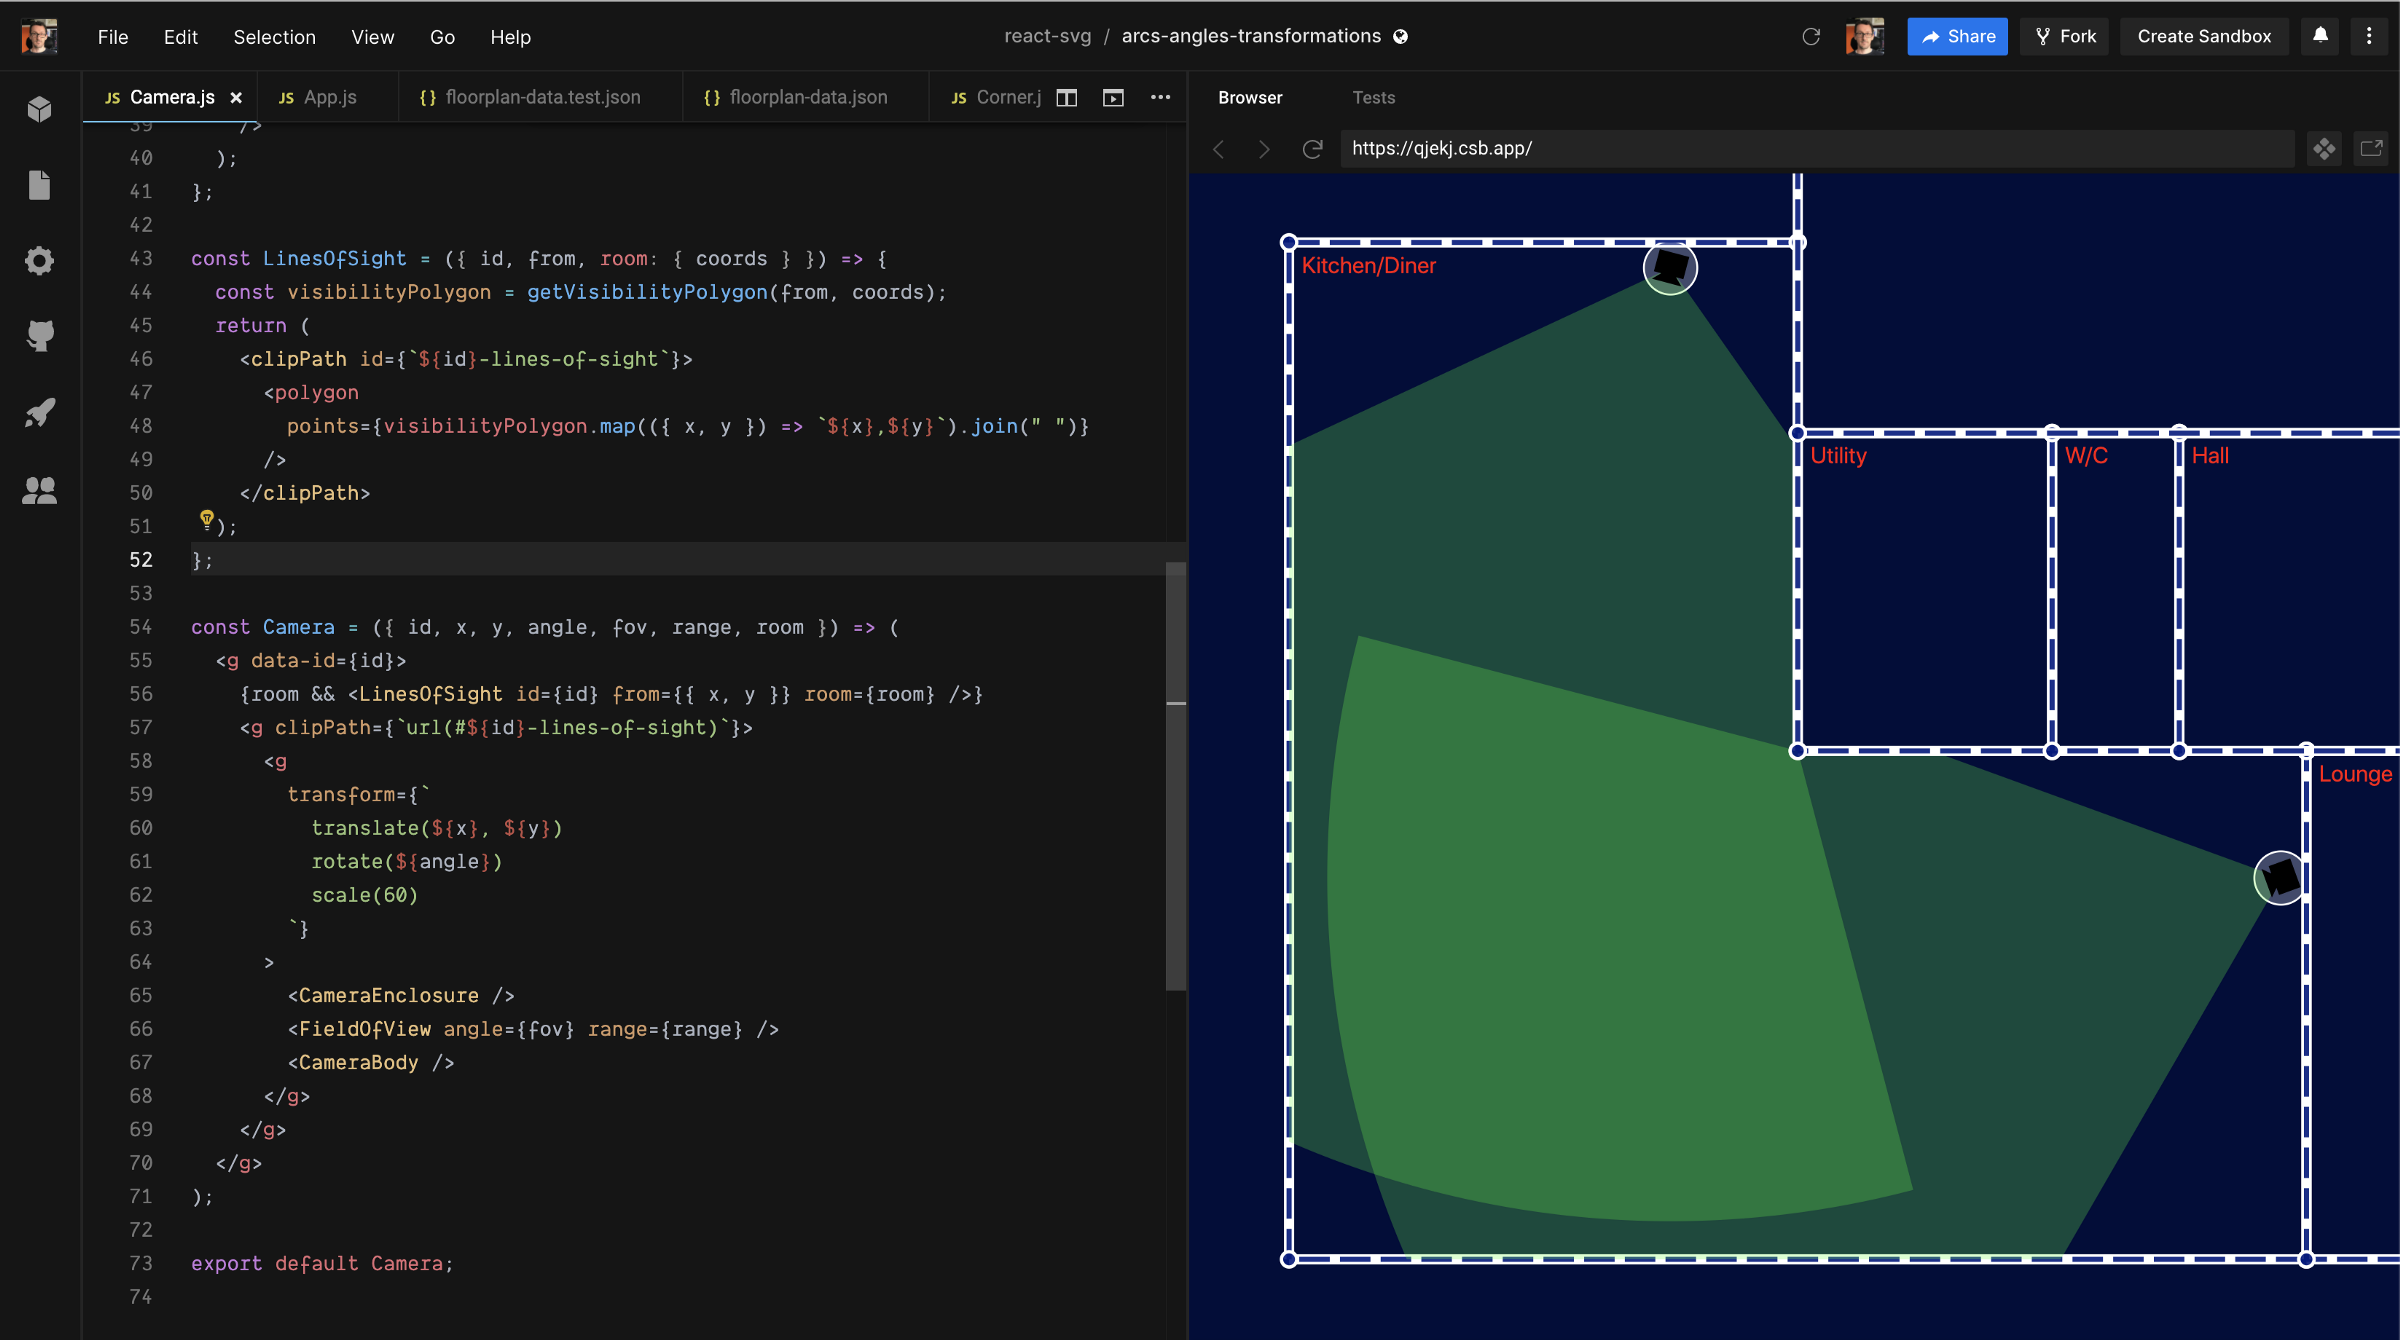Image resolution: width=2400 pixels, height=1340 pixels.
Task: Click the editor vertical scrollbar thumb
Action: [x=1176, y=775]
